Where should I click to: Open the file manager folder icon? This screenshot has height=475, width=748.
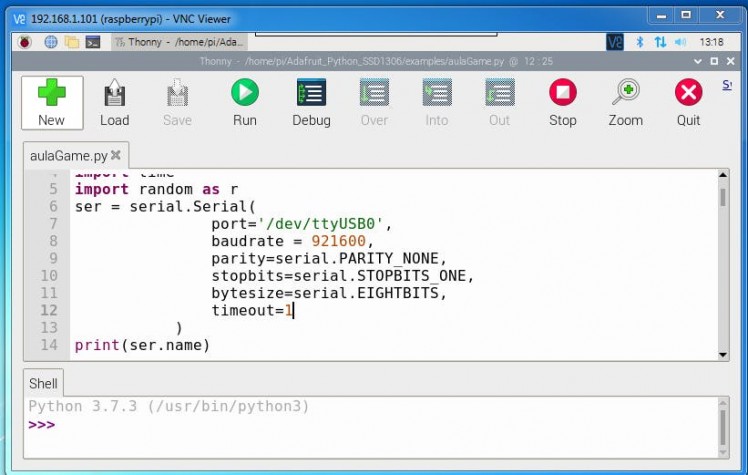point(72,42)
